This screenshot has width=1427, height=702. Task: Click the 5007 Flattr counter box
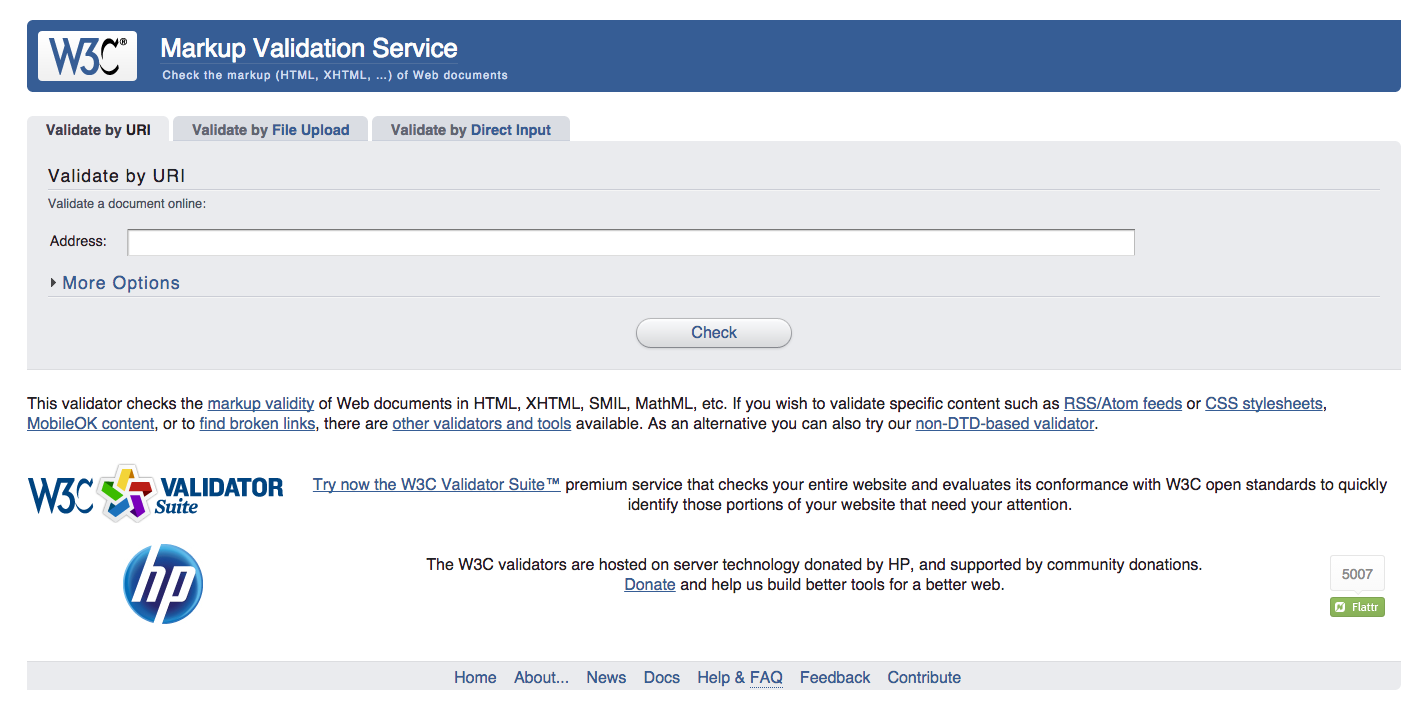tap(1357, 574)
